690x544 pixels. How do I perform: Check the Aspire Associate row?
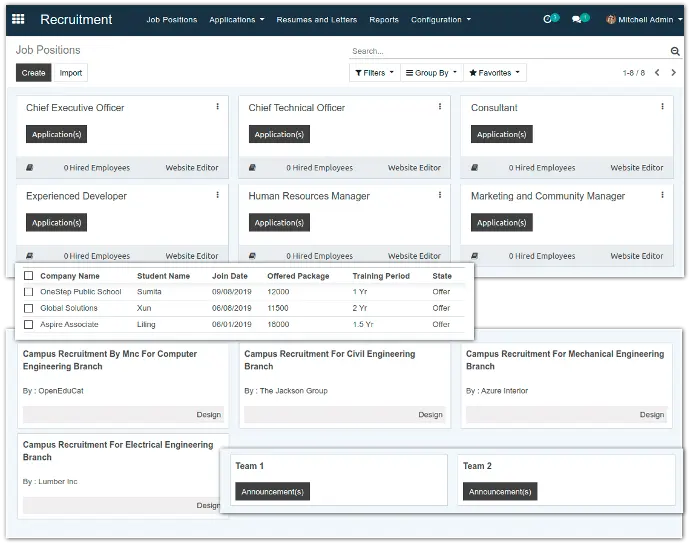[29, 324]
